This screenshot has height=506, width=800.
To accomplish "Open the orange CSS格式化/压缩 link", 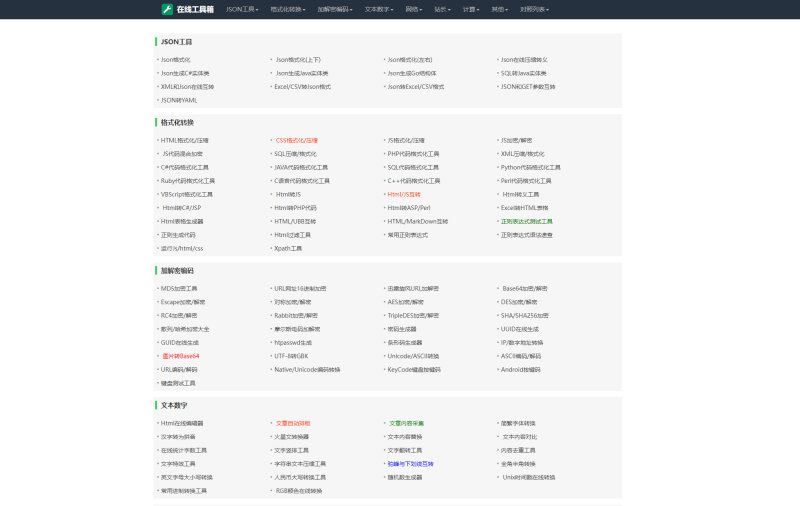I will (296, 141).
